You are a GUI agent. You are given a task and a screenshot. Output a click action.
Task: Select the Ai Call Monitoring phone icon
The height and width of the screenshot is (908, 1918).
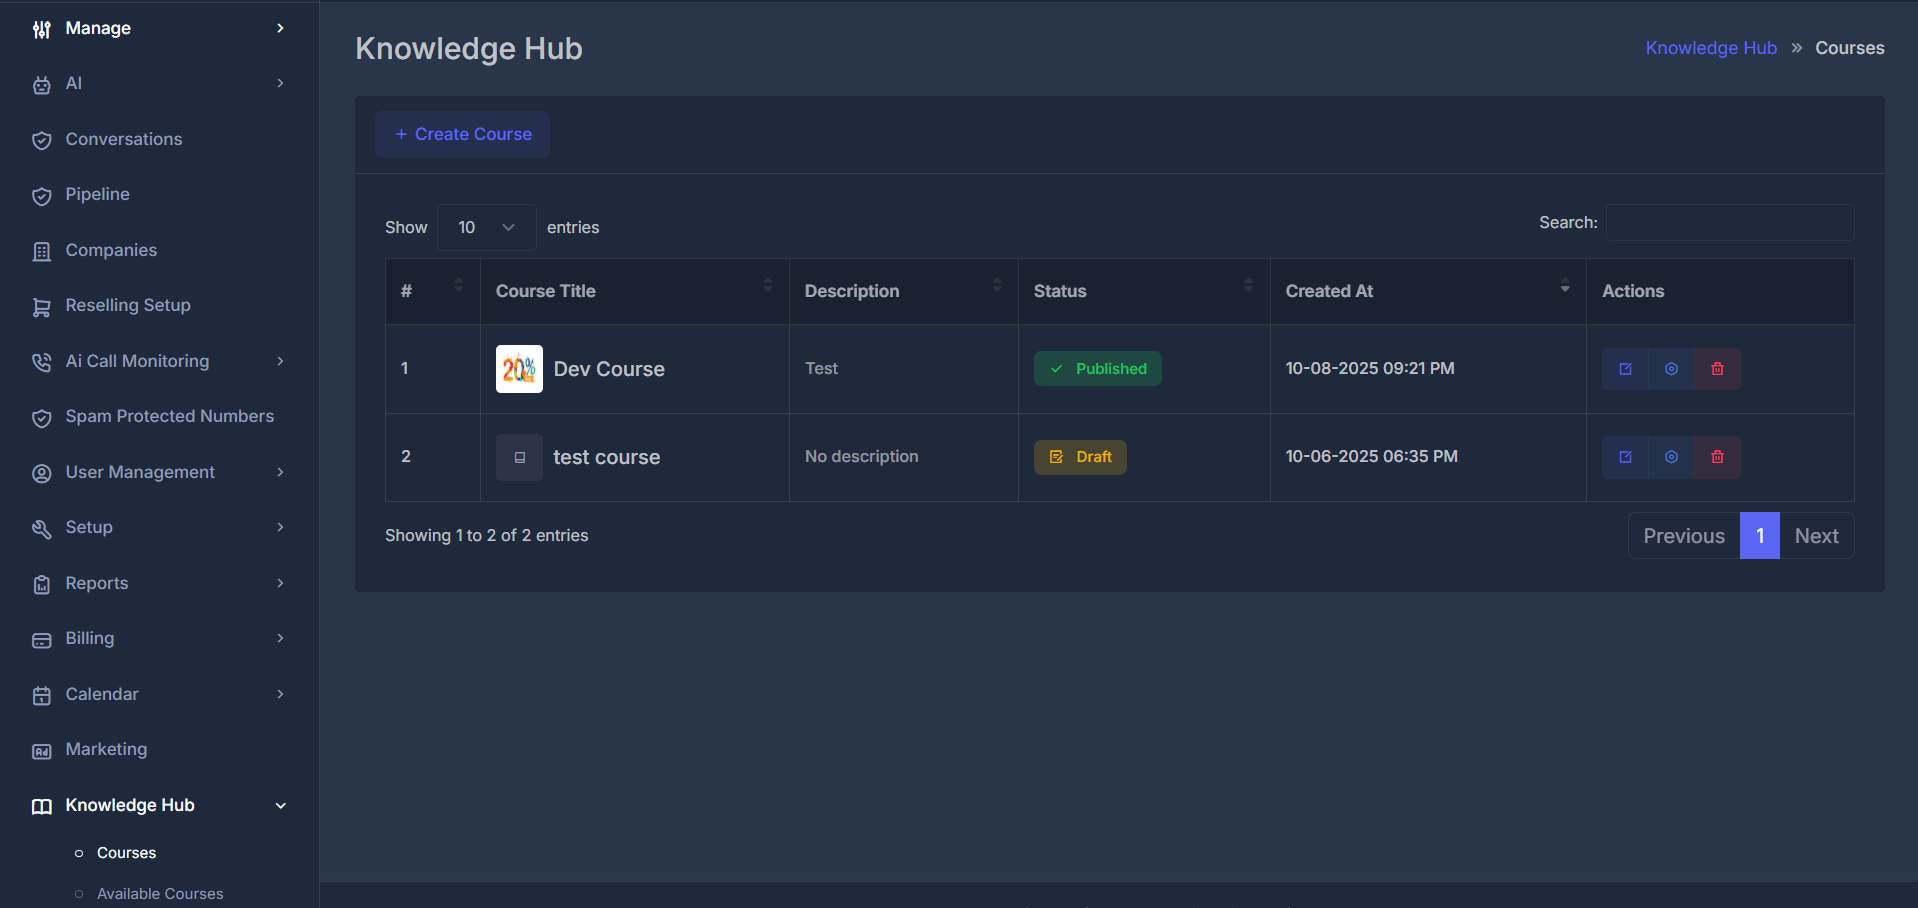pos(41,361)
